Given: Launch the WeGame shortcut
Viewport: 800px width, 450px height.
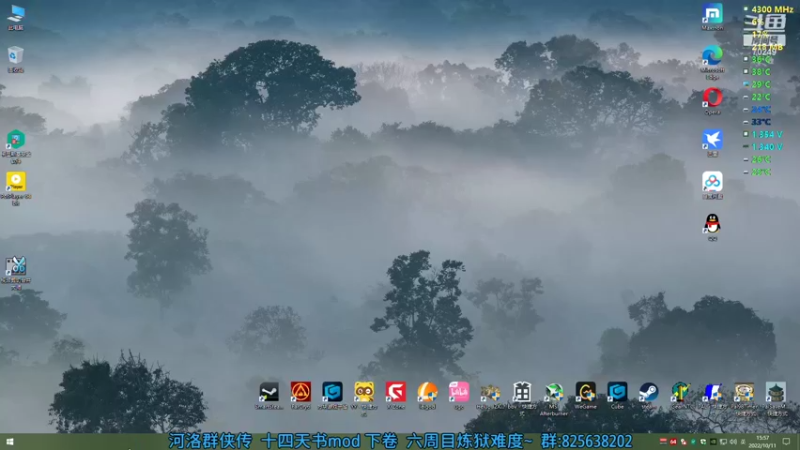Looking at the screenshot, I should (x=586, y=395).
